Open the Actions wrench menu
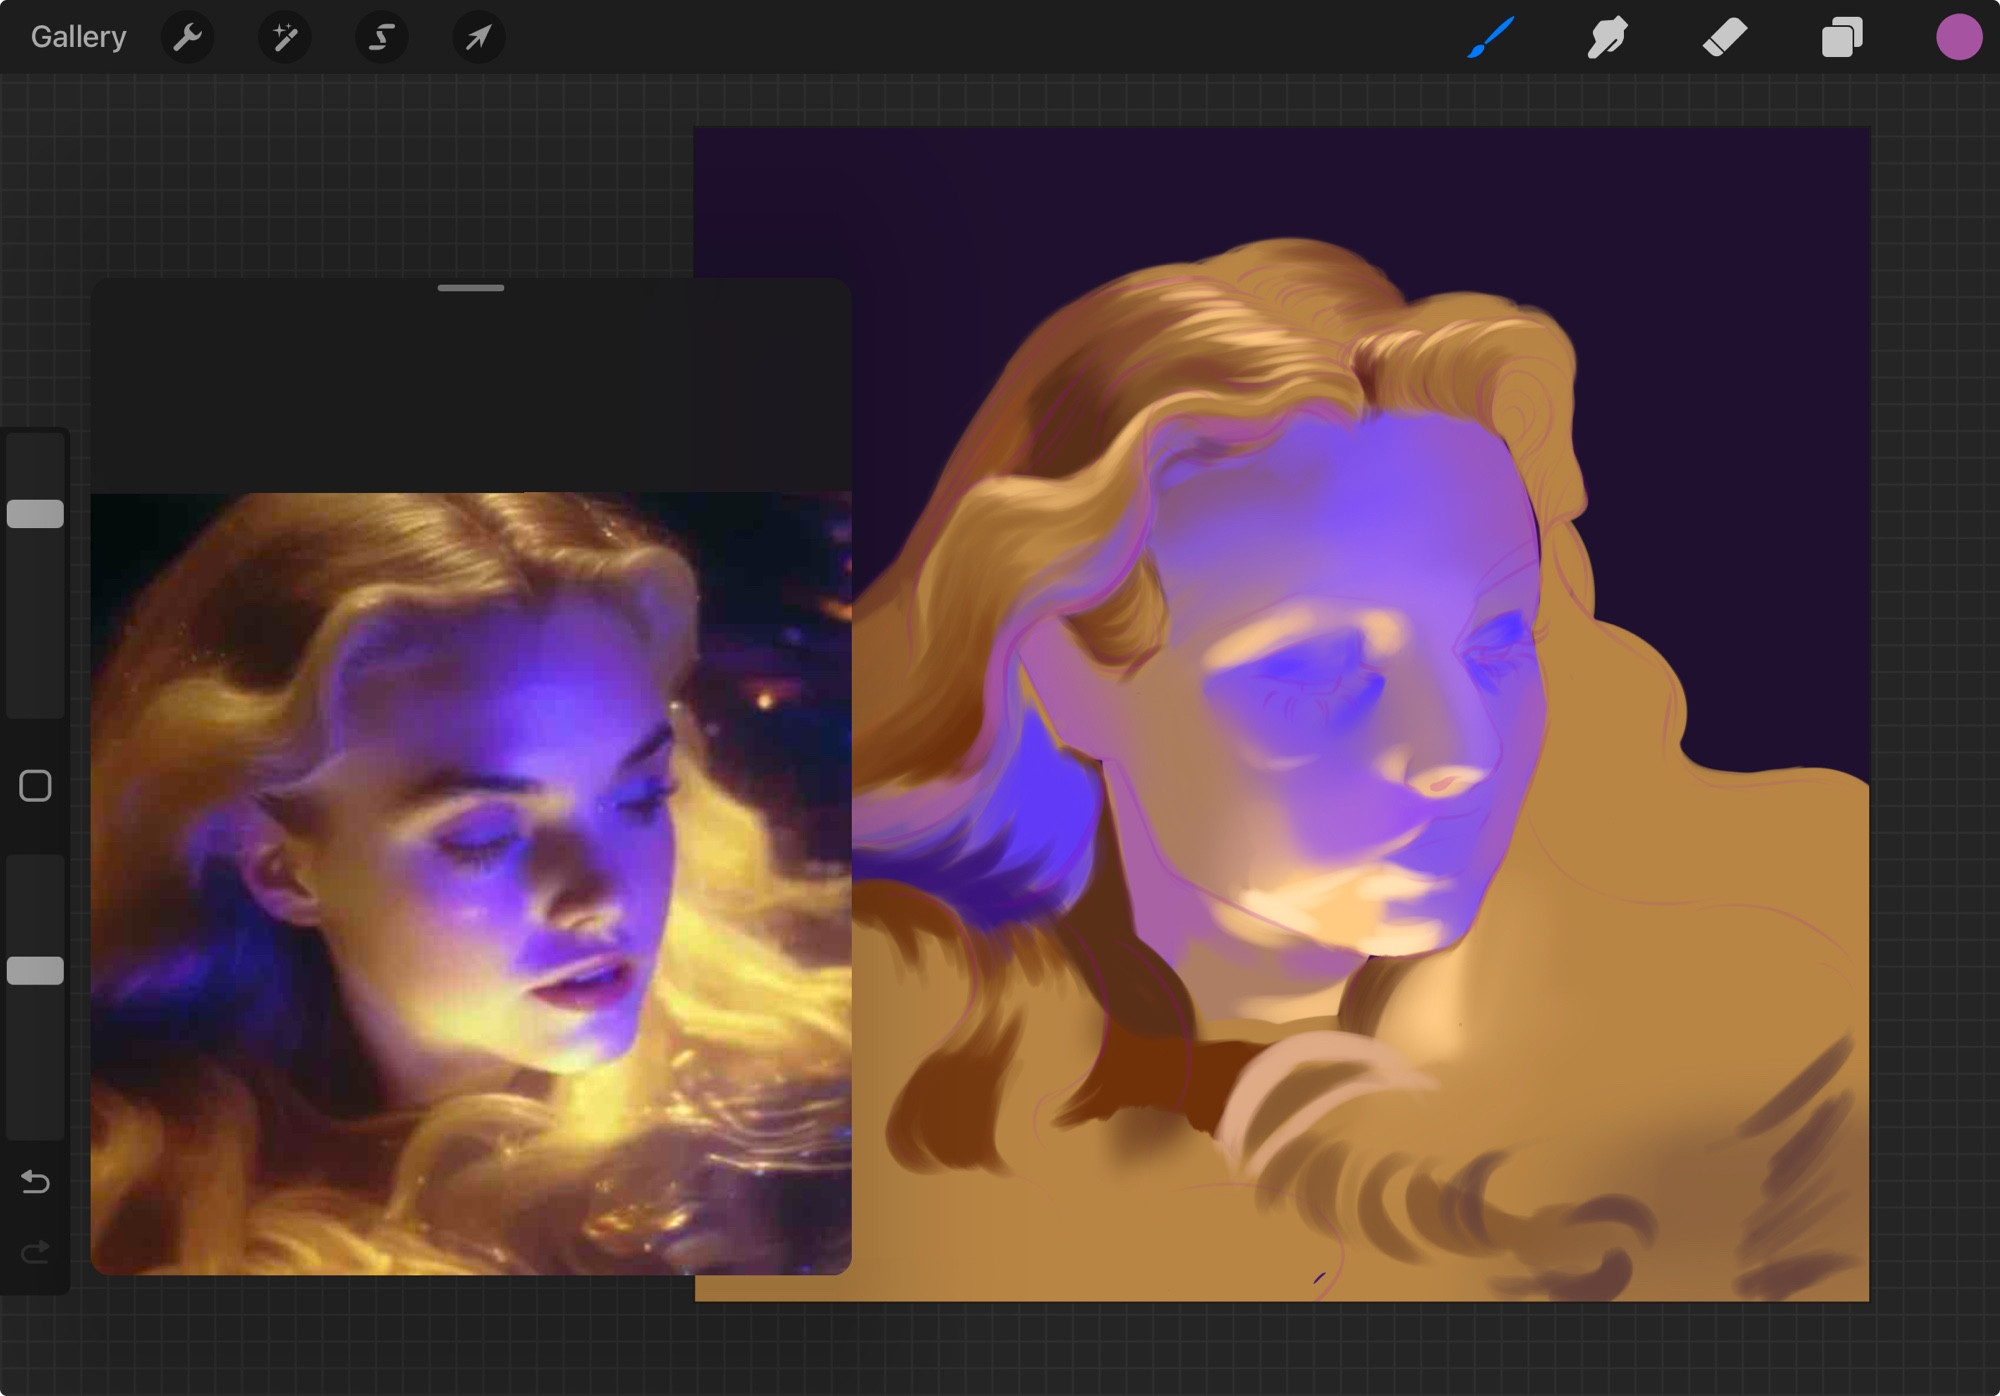Viewport: 2000px width, 1396px height. point(188,38)
